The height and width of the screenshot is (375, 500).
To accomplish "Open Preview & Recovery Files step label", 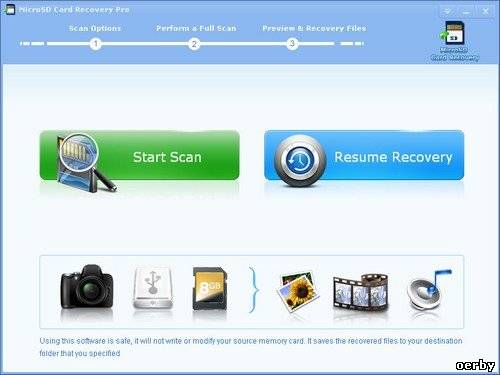I will pos(314,28).
